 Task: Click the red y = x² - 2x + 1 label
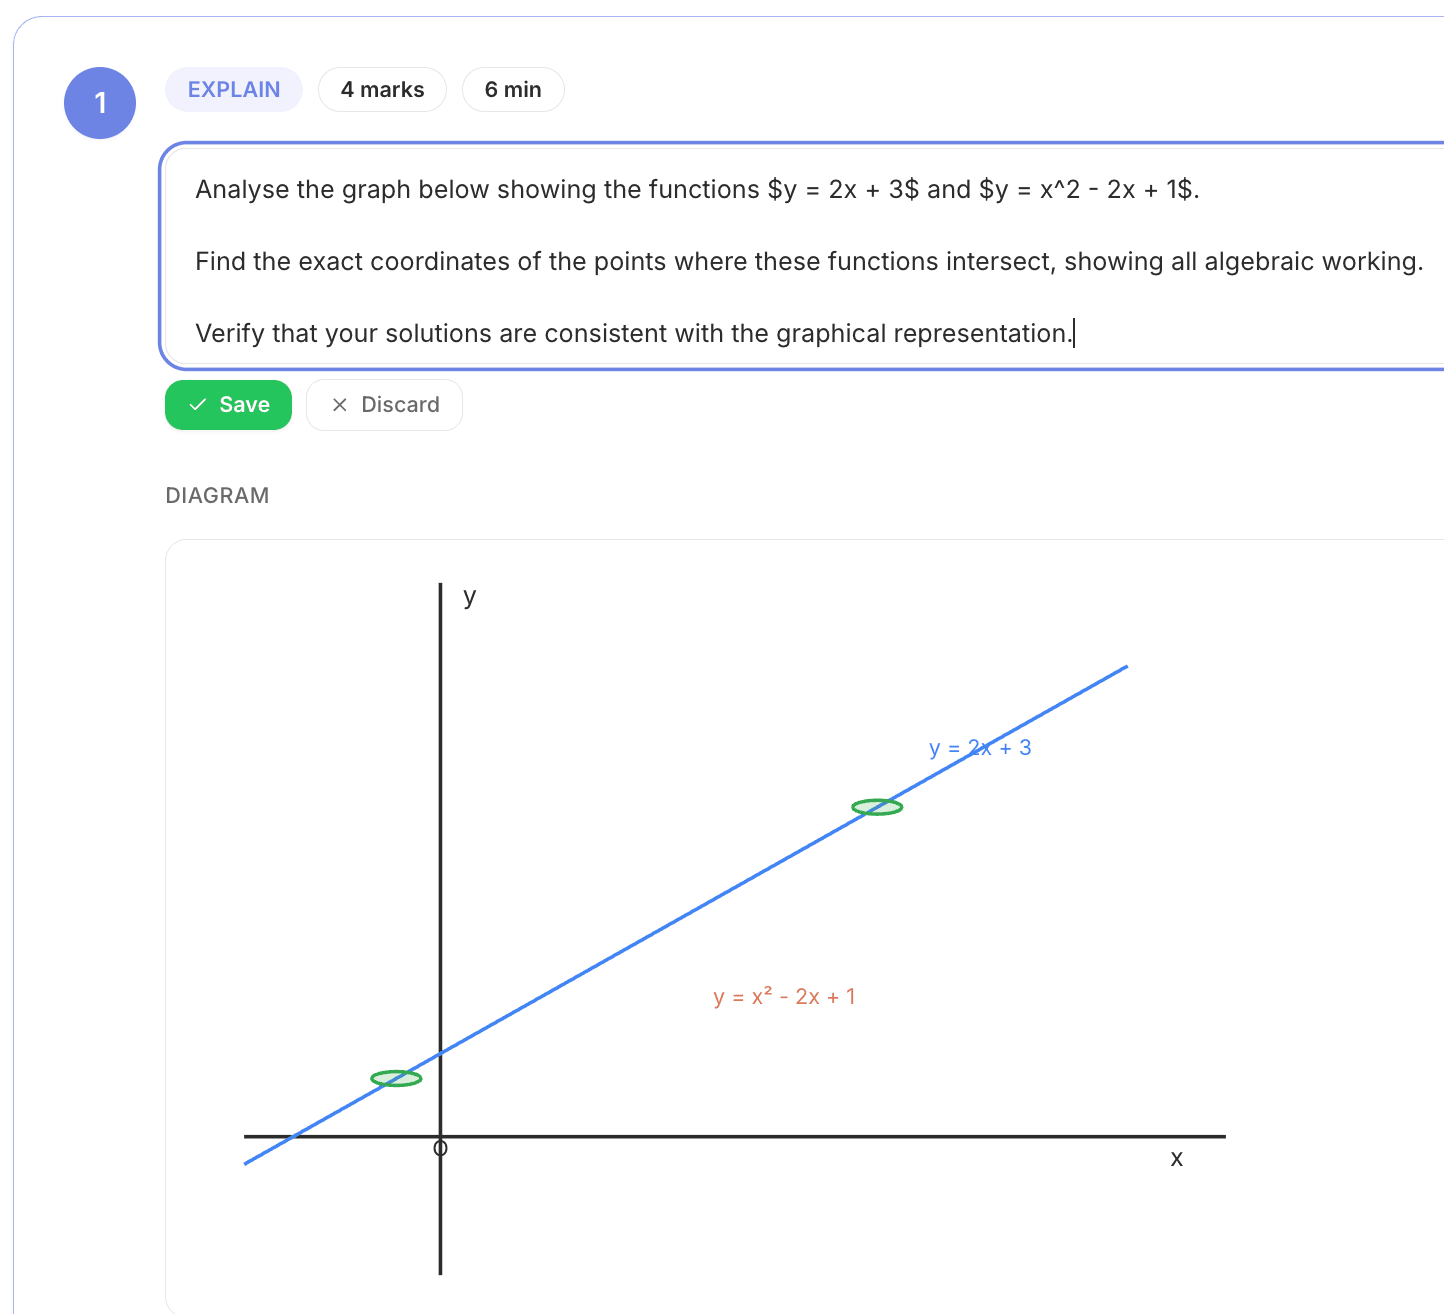tap(784, 997)
